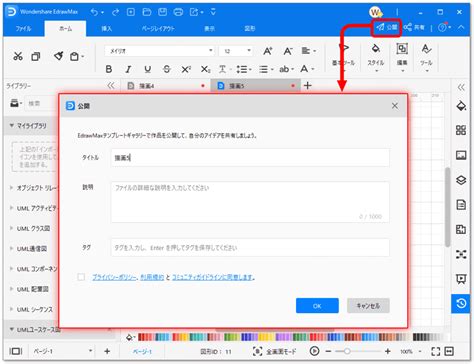Open the 利用規約 link

tap(152, 277)
